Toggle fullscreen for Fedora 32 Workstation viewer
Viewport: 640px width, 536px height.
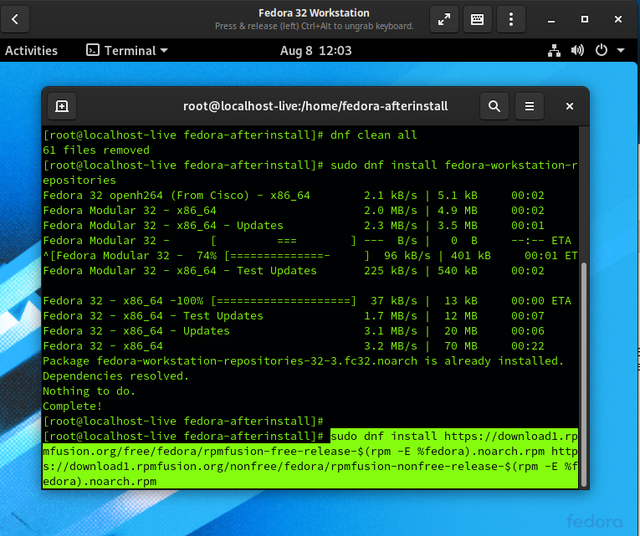(444, 19)
